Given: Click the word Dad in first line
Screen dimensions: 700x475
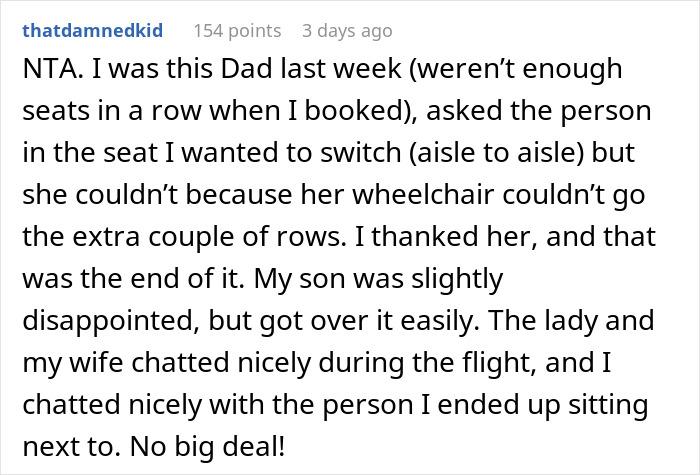Looking at the screenshot, I should tap(246, 69).
